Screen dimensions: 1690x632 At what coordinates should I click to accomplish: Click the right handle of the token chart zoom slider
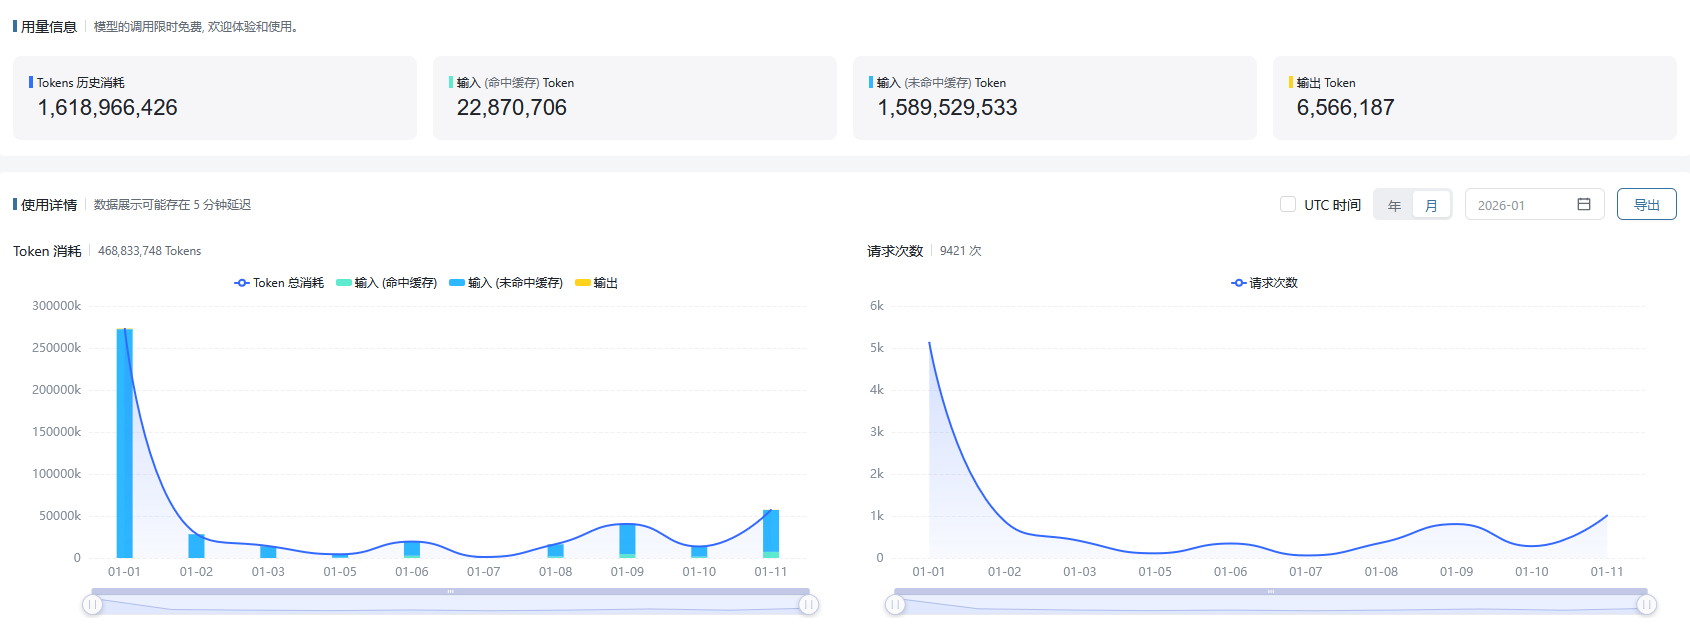[809, 604]
